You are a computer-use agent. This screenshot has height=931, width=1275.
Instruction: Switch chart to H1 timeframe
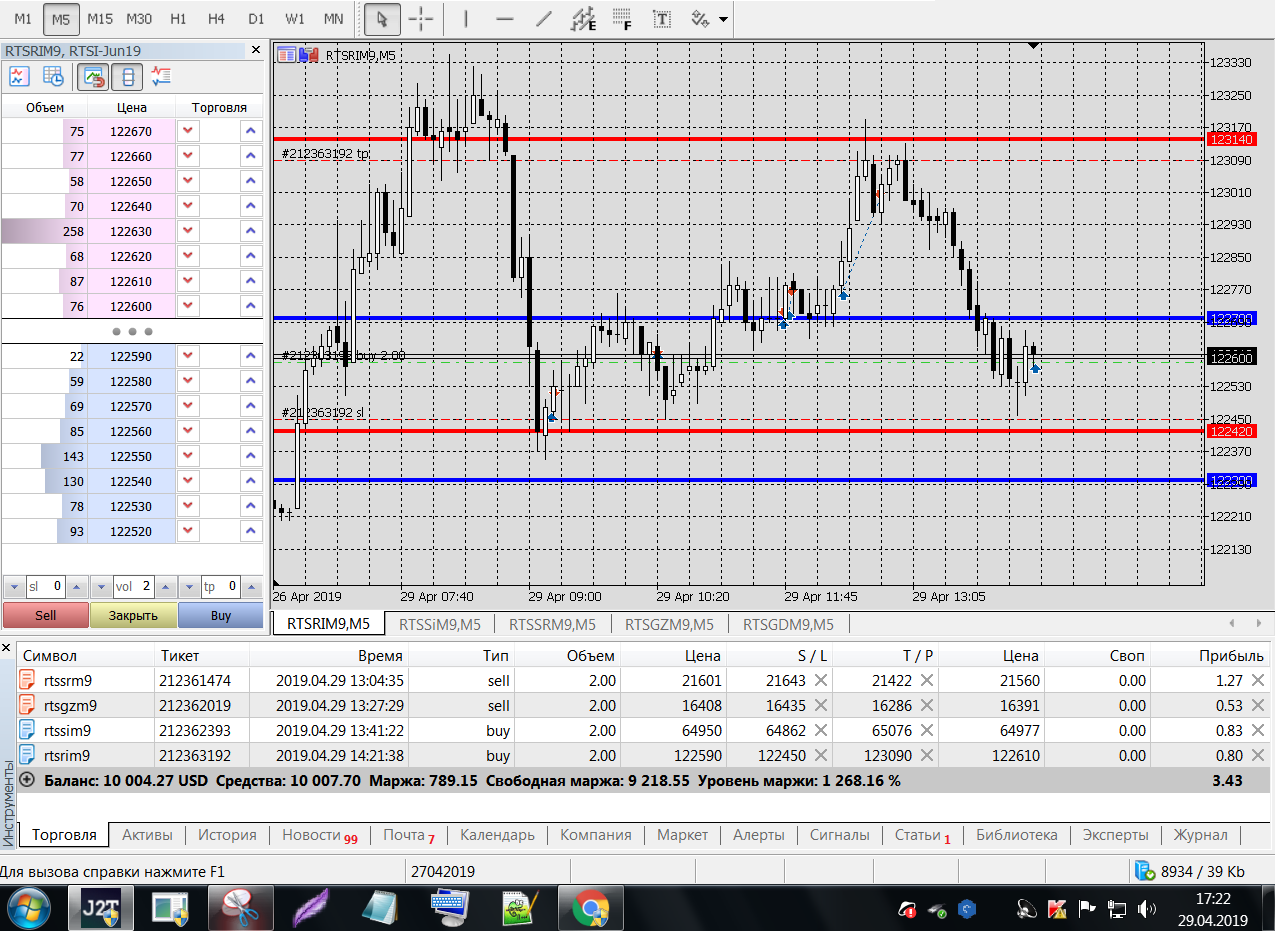(178, 19)
